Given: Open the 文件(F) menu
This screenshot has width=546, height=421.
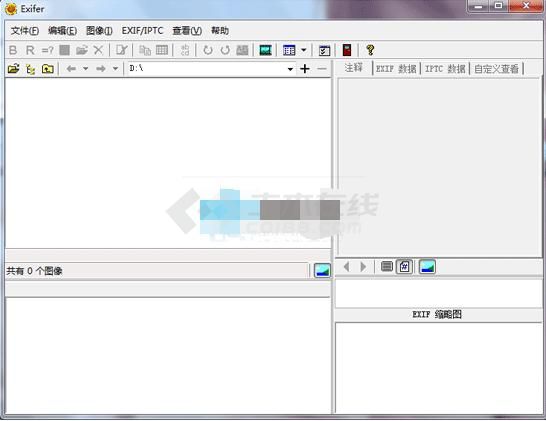Looking at the screenshot, I should click(x=25, y=31).
